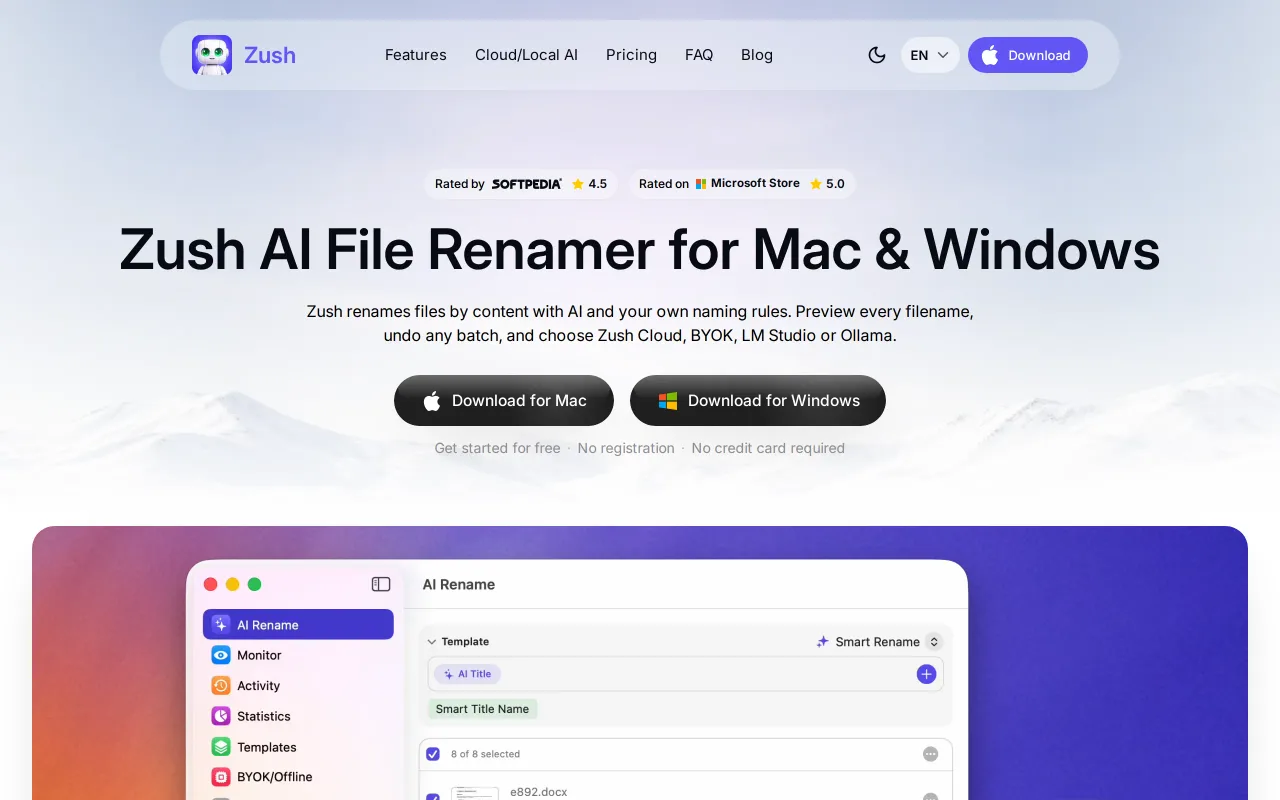
Task: Click Download for Windows button
Action: (758, 400)
